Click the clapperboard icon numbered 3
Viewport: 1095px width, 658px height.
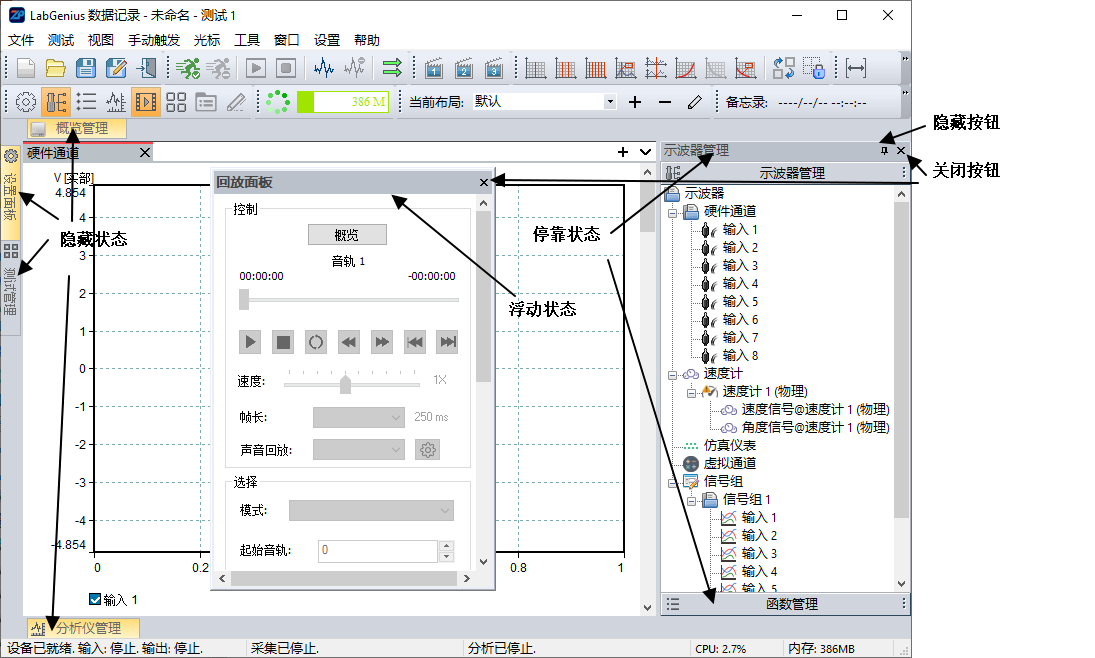pos(494,68)
